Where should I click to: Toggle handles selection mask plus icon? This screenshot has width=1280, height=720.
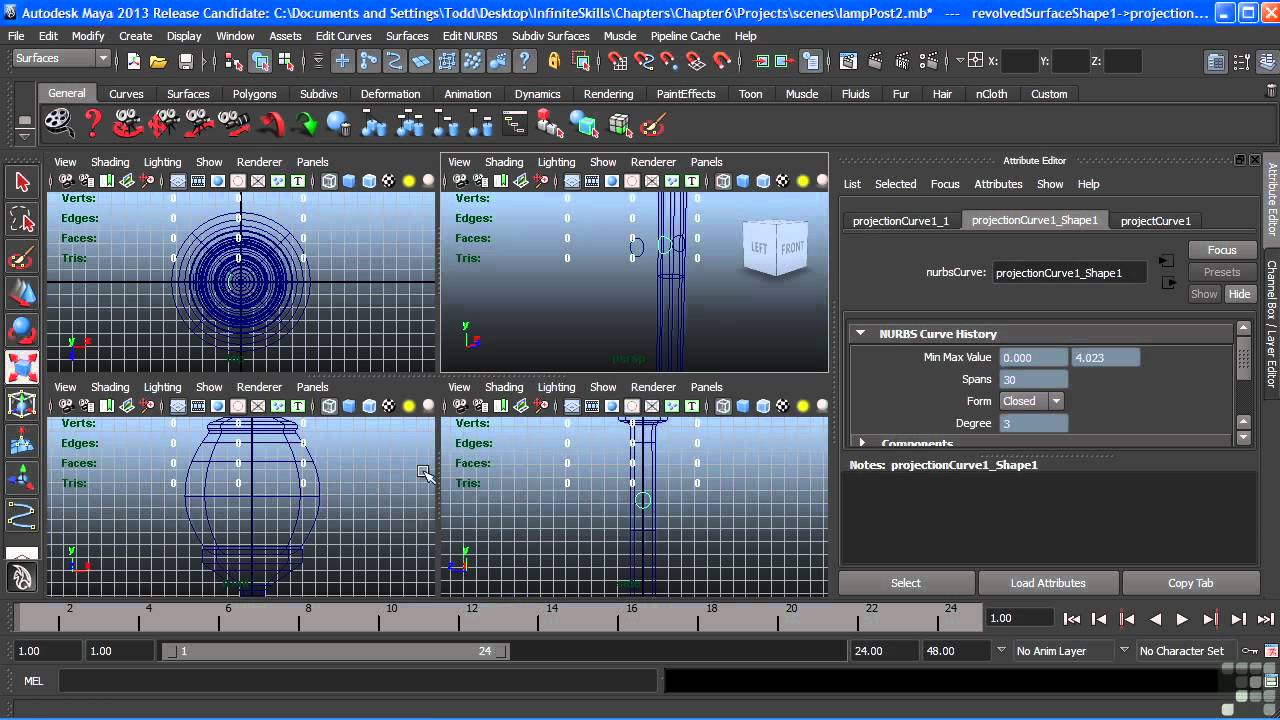point(342,61)
